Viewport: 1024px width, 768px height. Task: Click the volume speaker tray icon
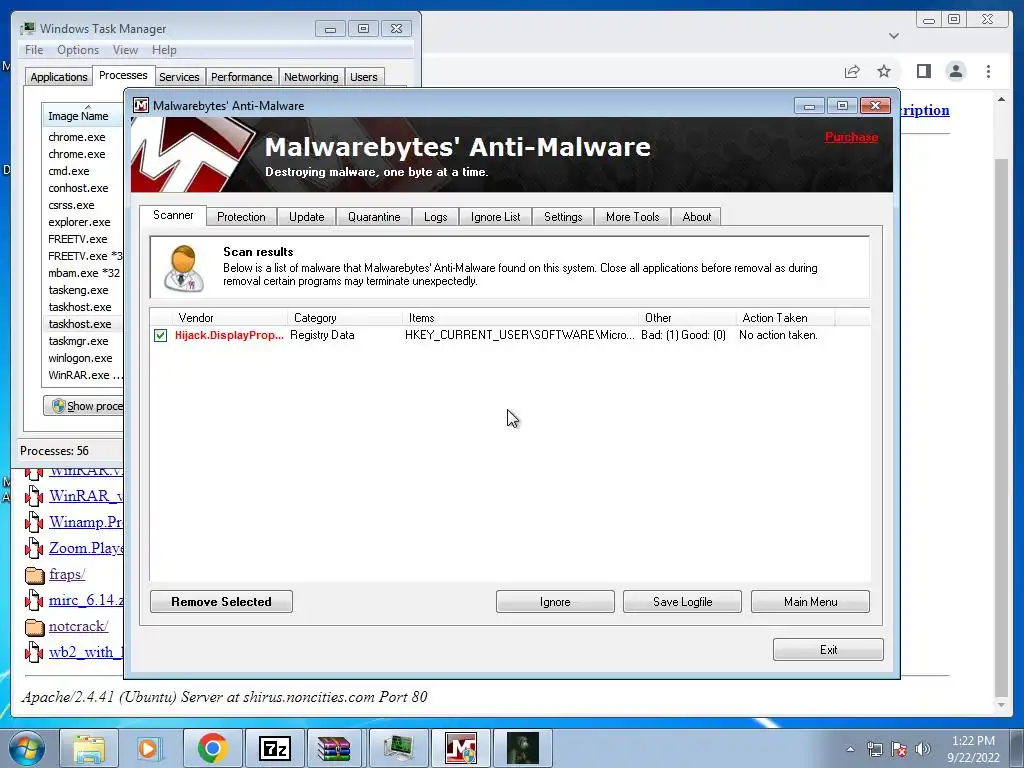[x=923, y=749]
